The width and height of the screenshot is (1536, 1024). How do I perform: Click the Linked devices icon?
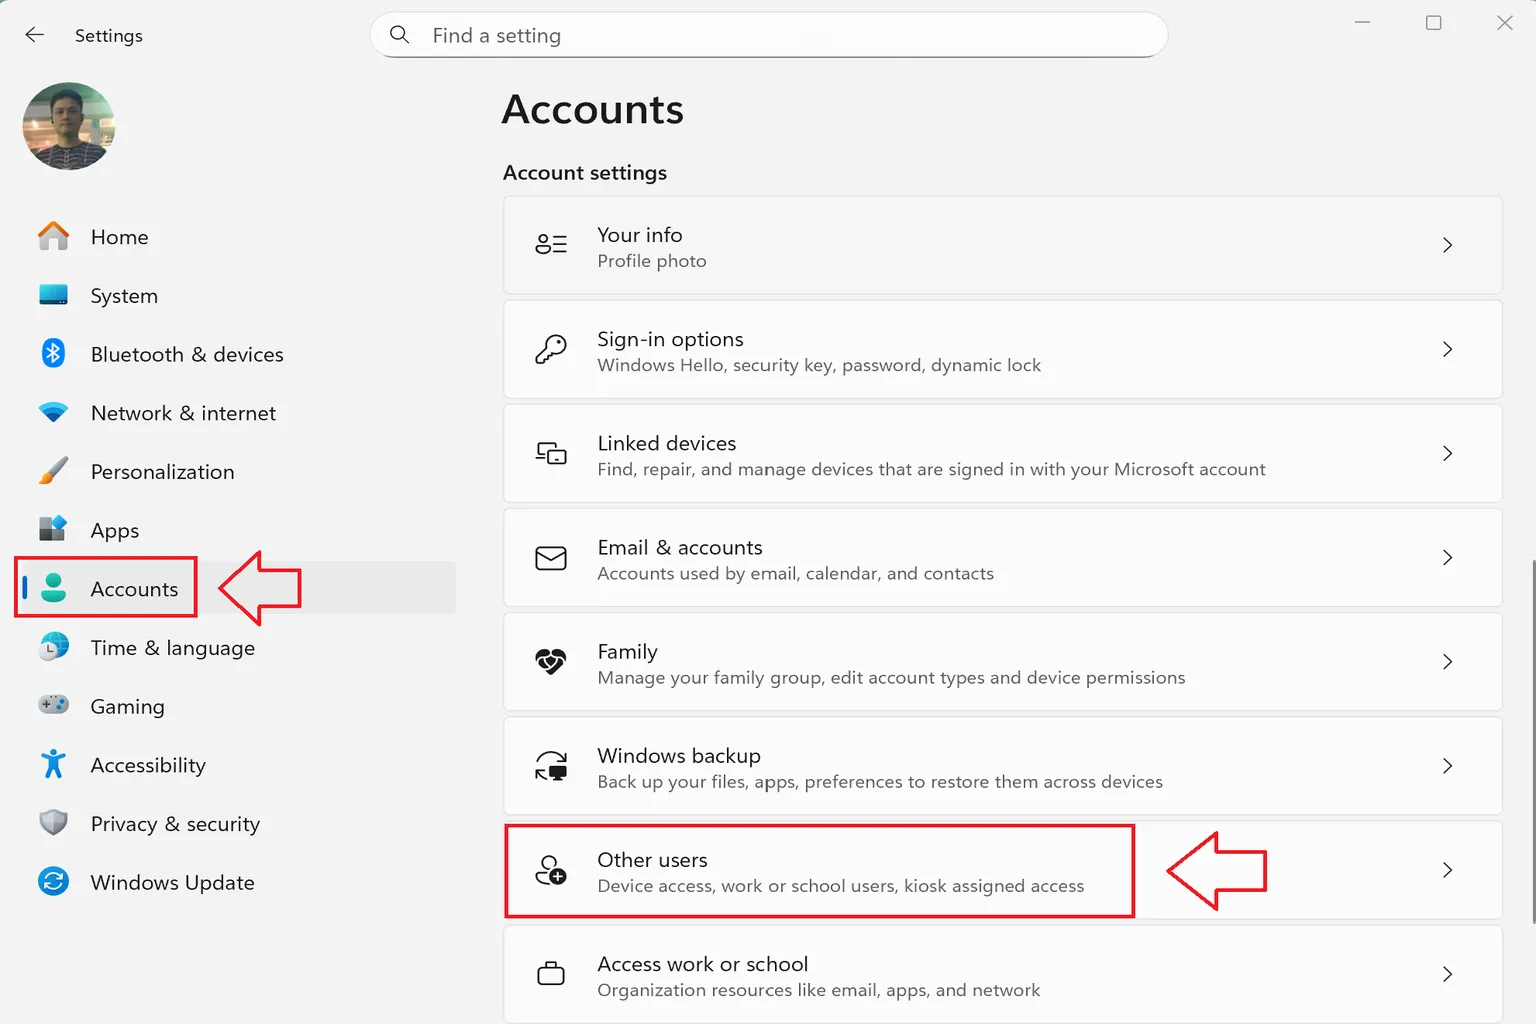pyautogui.click(x=551, y=453)
